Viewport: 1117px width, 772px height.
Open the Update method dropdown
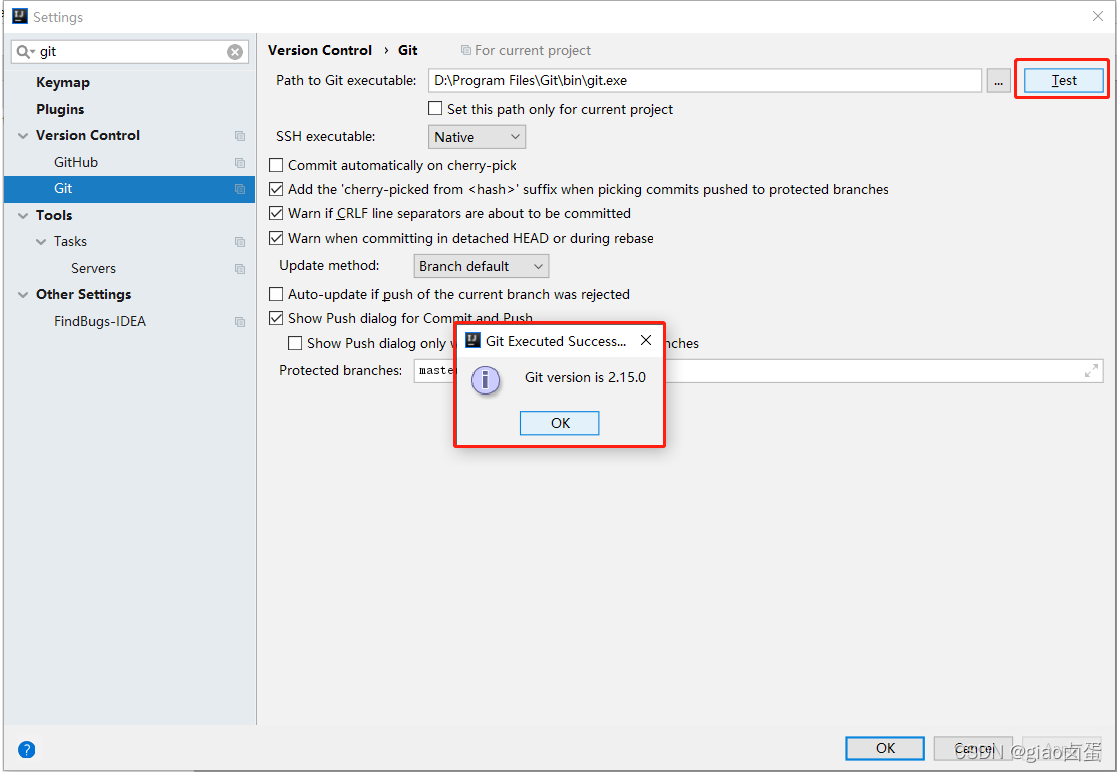pos(481,266)
